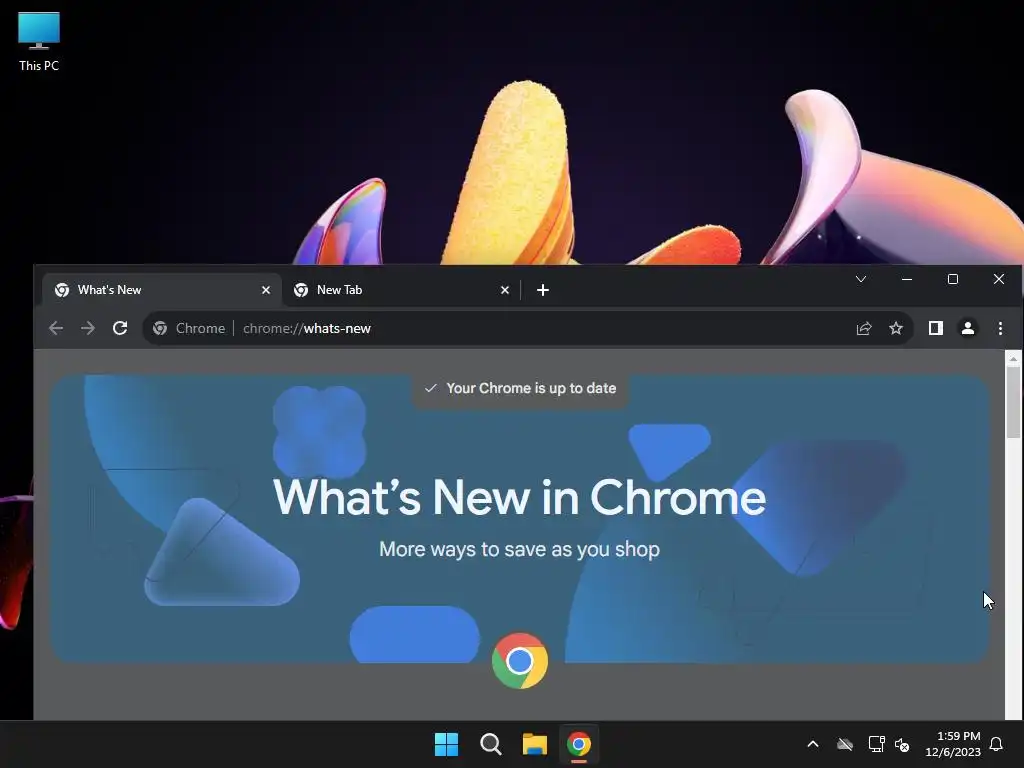Click the muted volume tray icon
1024x768 pixels.
(x=902, y=744)
